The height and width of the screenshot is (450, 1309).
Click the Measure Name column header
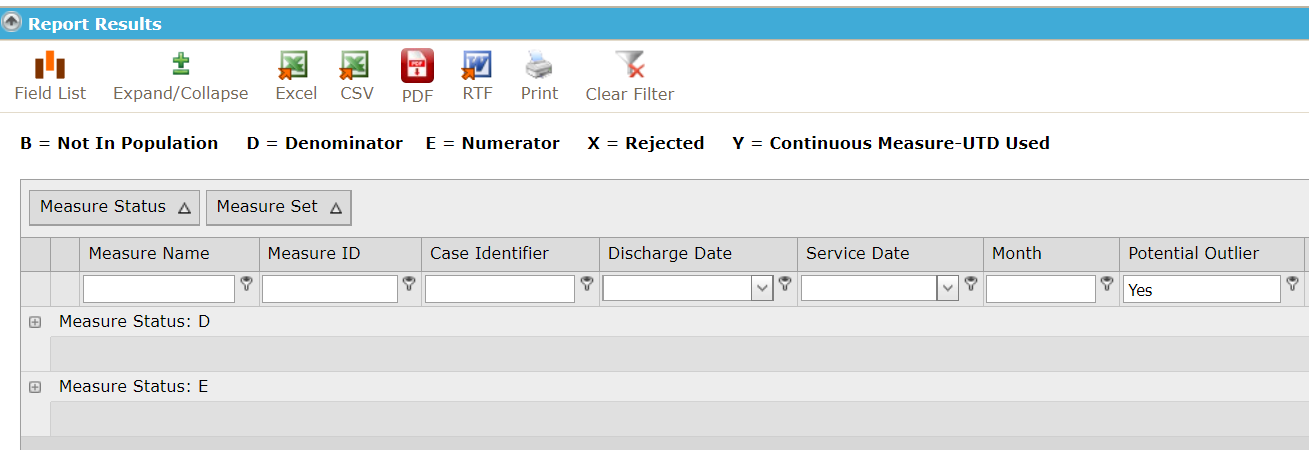tap(169, 254)
